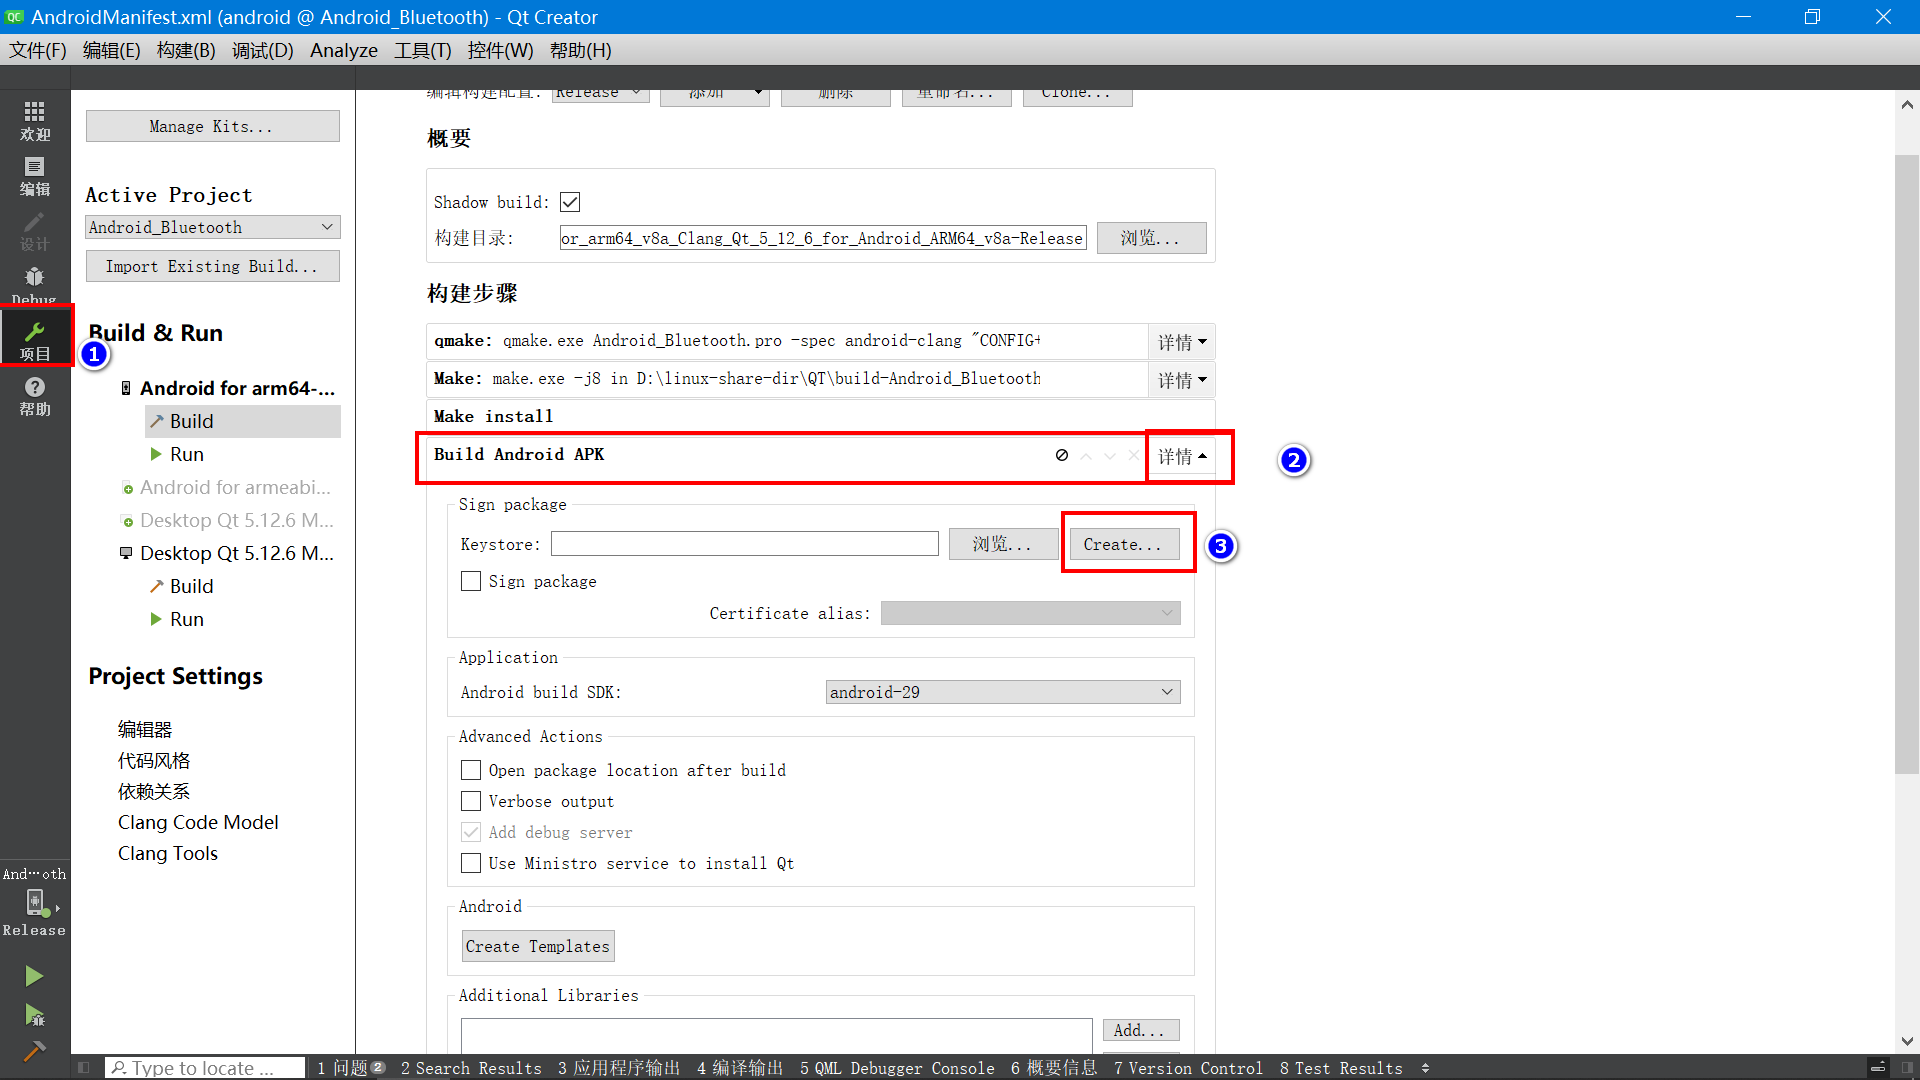Open the Analyze menu
Viewport: 1920px width, 1080px height.
[x=343, y=50]
